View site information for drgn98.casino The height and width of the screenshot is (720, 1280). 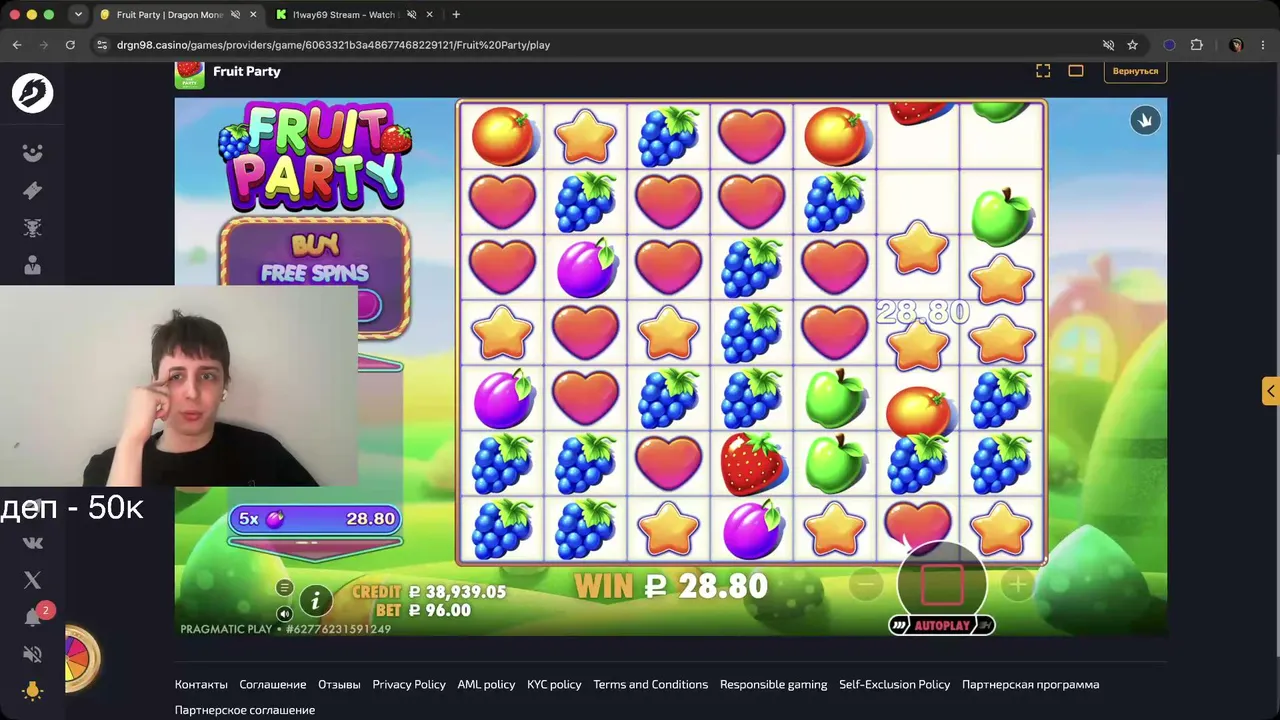(101, 45)
